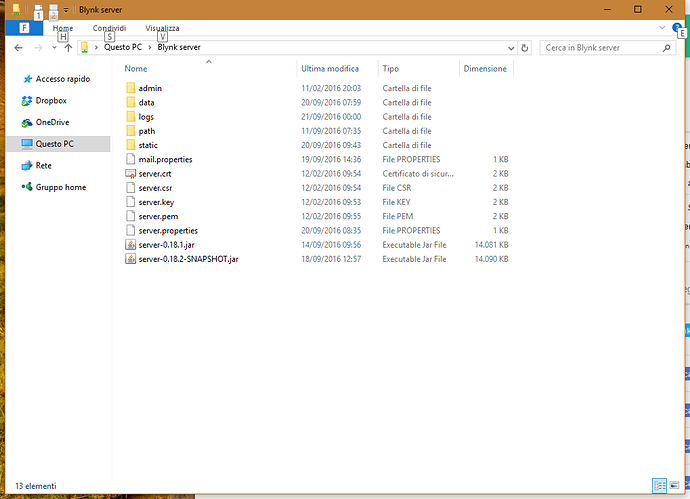Click Blynk server breadcrumb in address bar
The height and width of the screenshot is (499, 690).
[179, 47]
